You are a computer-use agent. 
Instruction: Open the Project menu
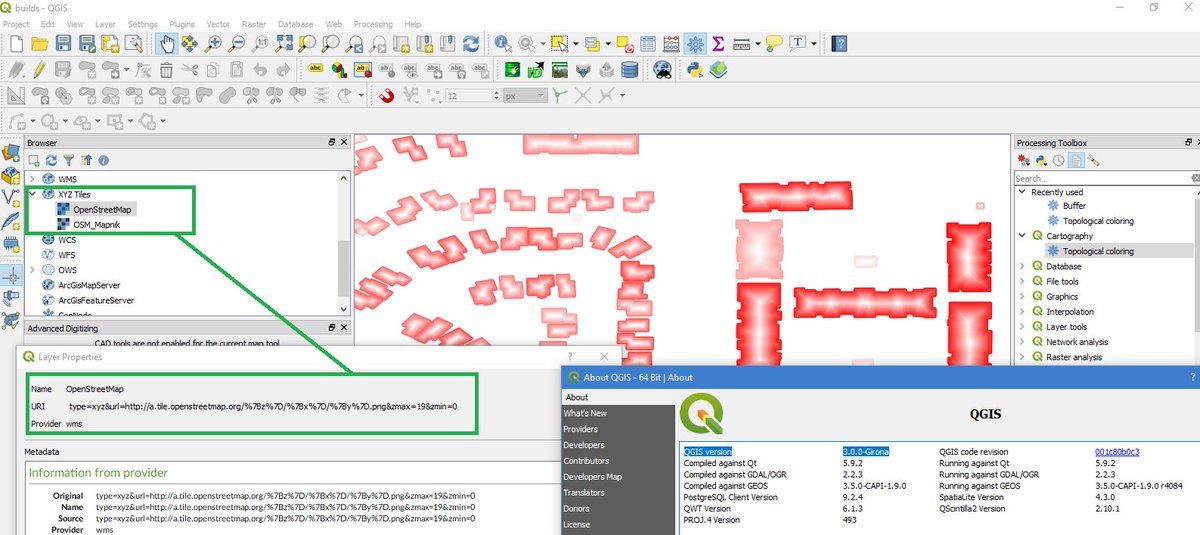(x=16, y=24)
